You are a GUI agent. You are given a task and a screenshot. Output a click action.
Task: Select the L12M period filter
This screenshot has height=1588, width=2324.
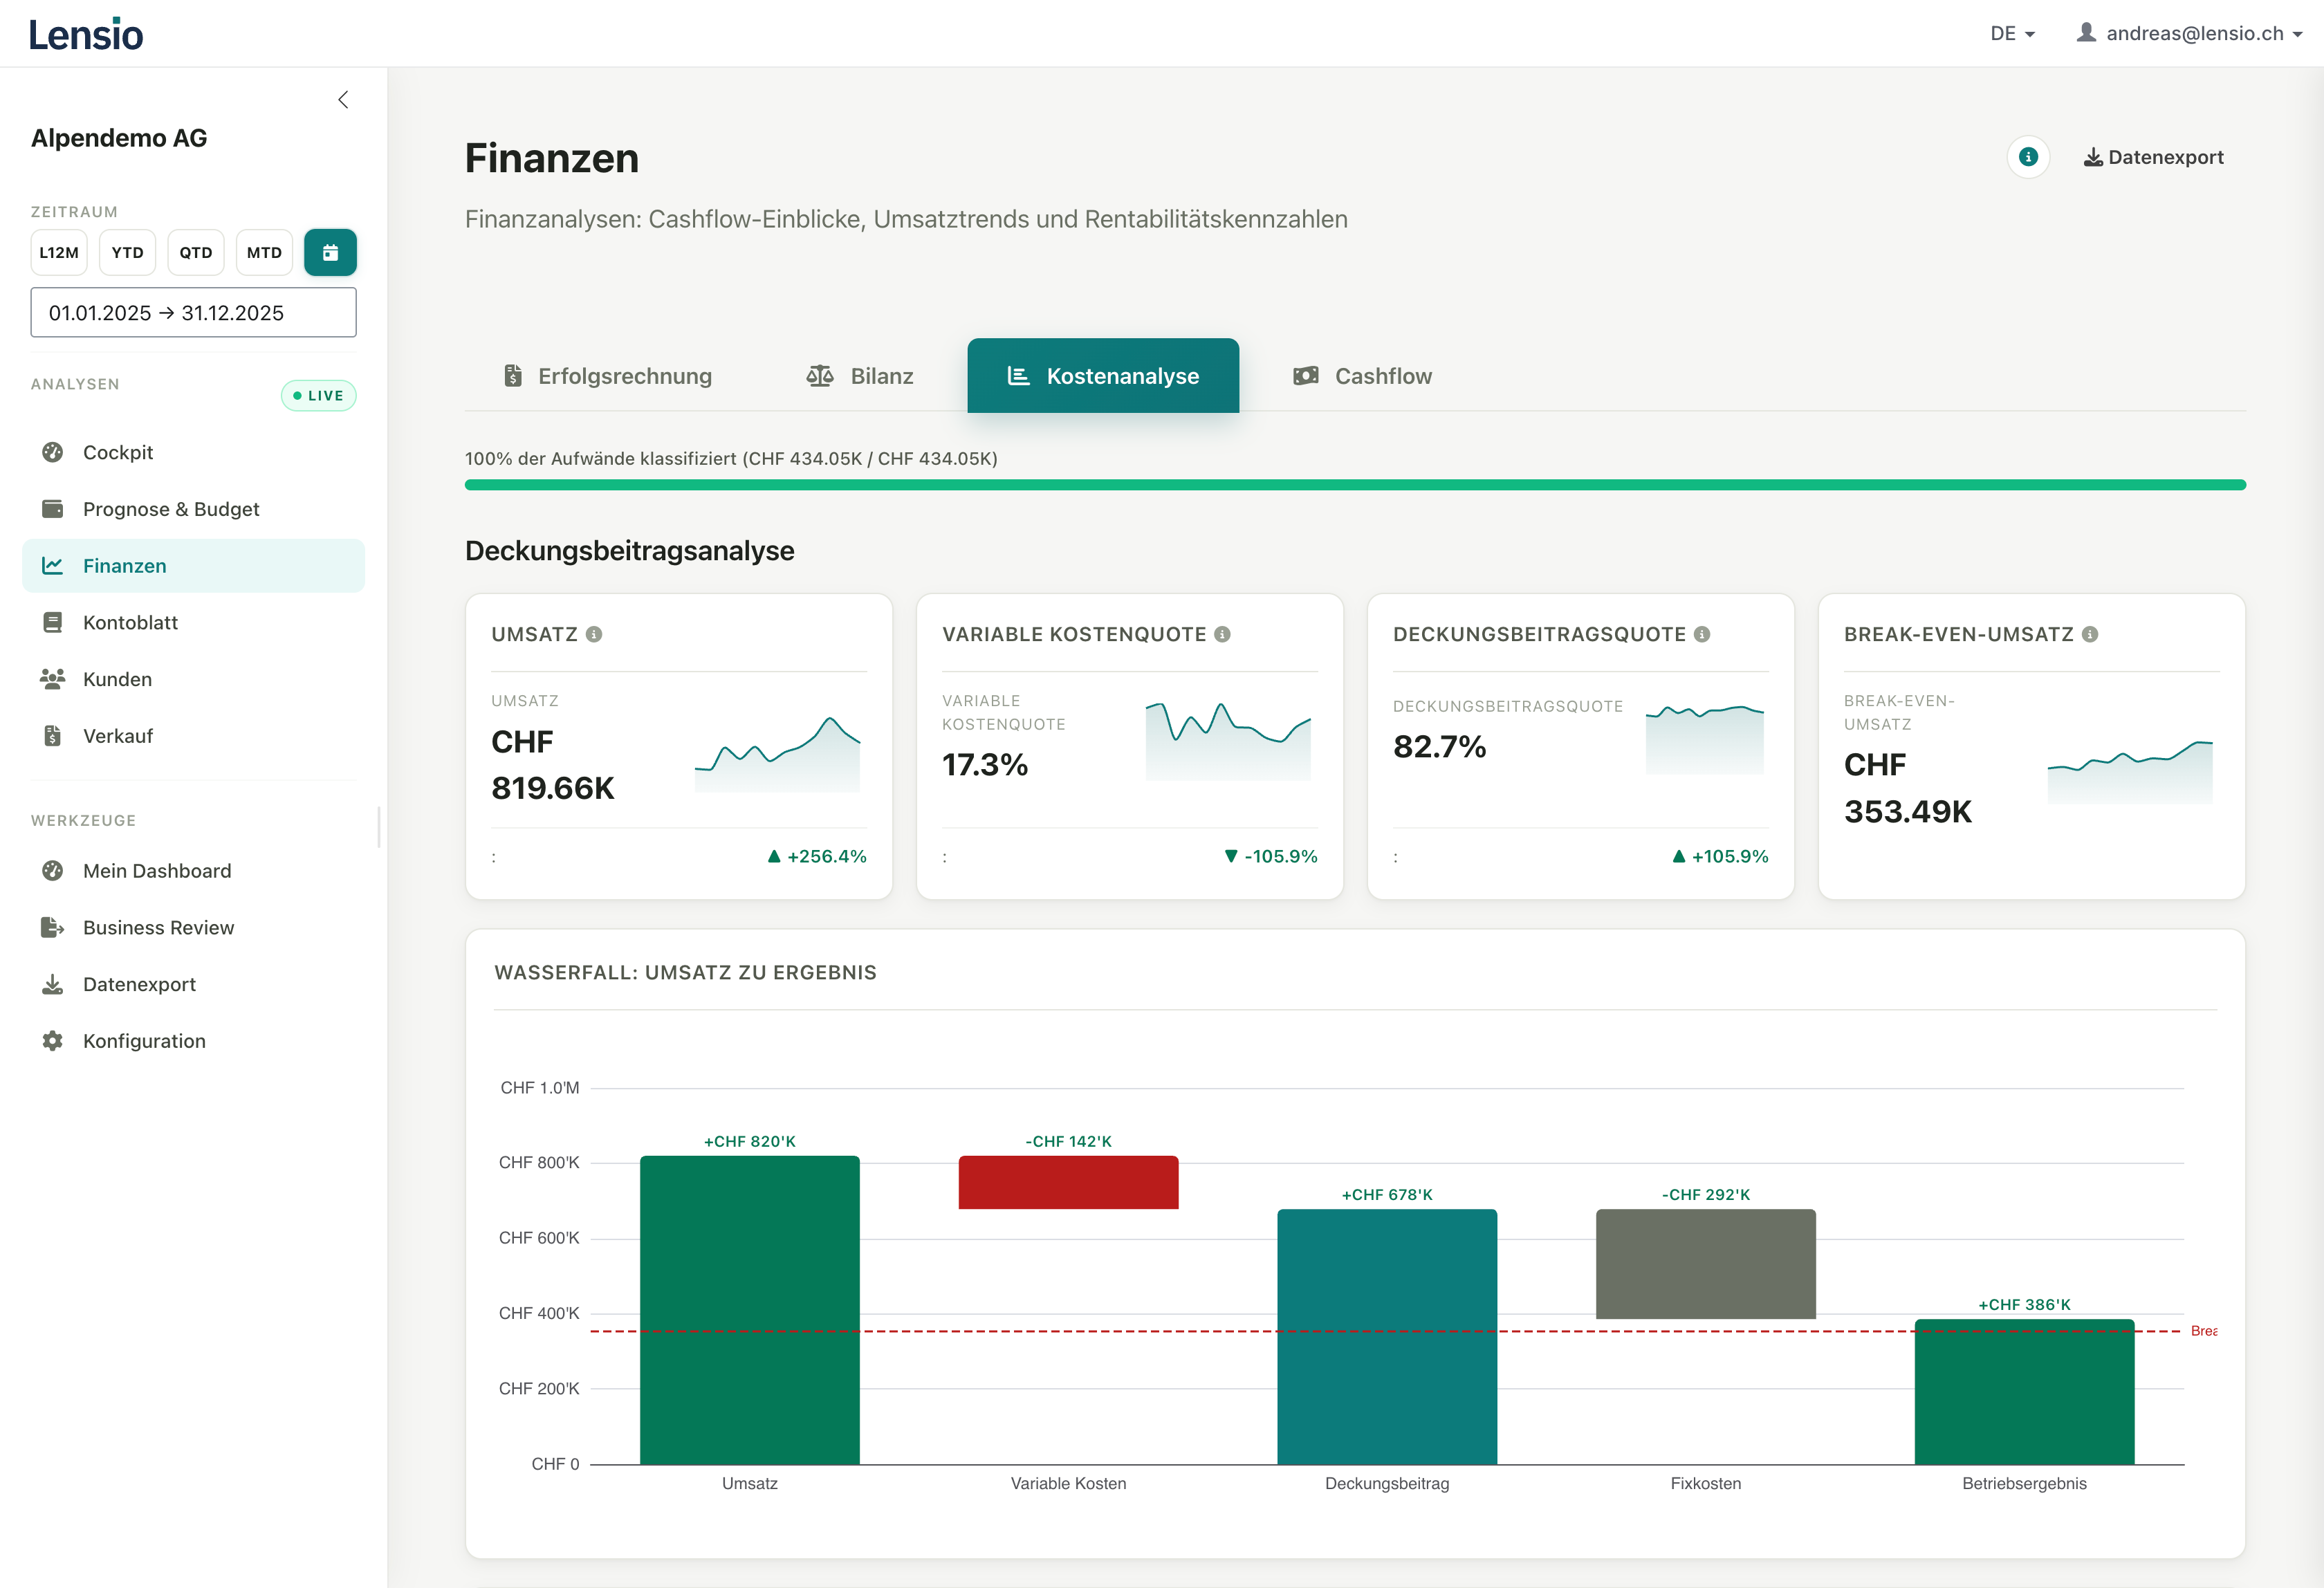click(x=58, y=252)
